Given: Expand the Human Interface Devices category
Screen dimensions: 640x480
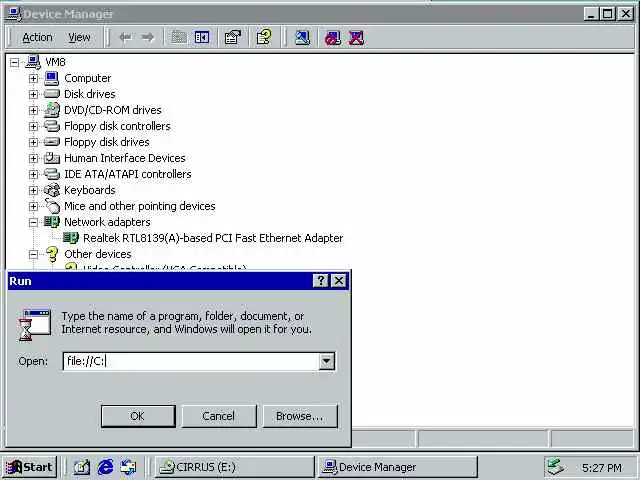Looking at the screenshot, I should (33, 158).
